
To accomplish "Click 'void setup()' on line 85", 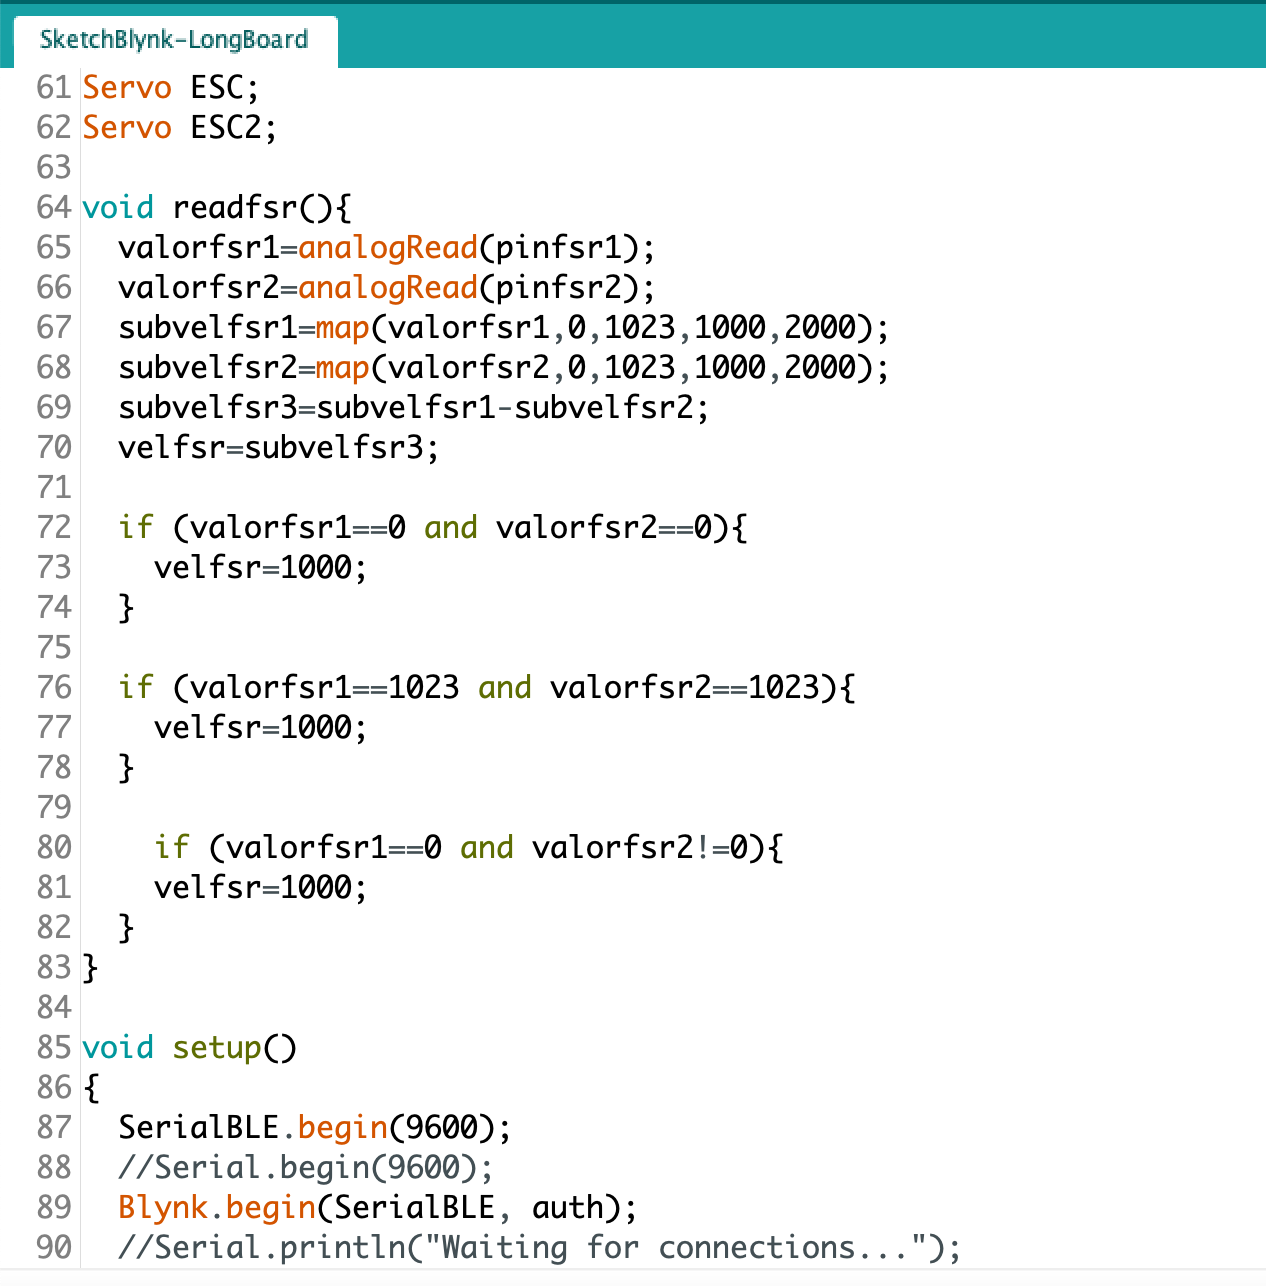I will click(189, 1048).
